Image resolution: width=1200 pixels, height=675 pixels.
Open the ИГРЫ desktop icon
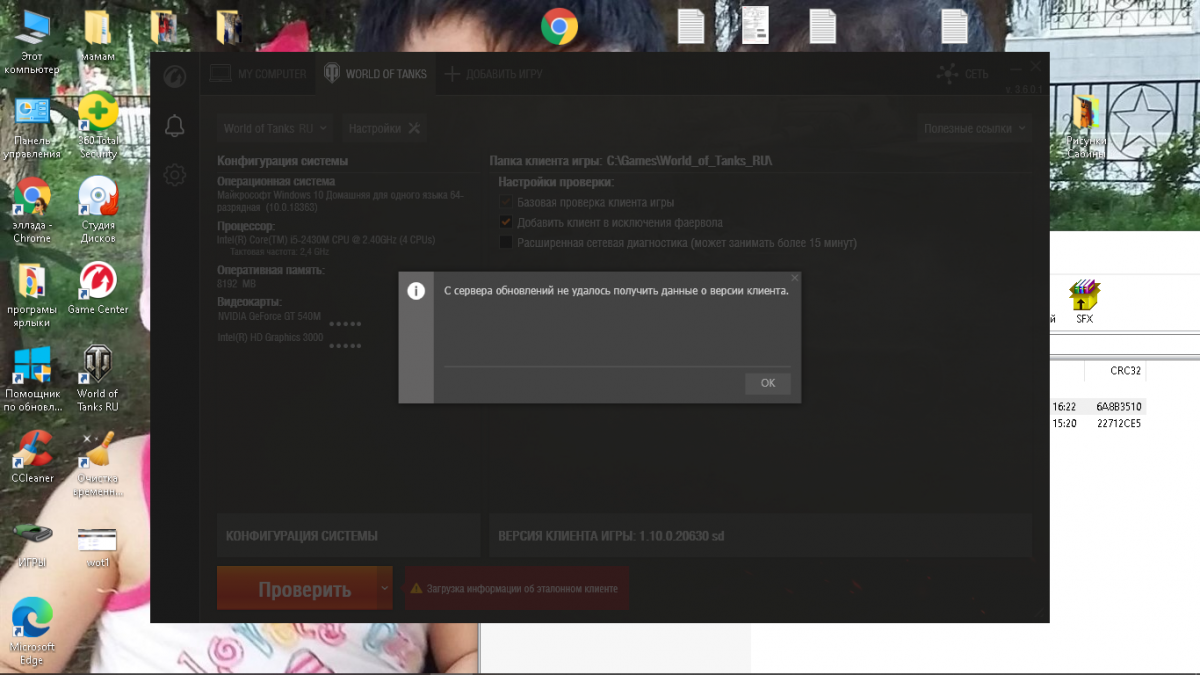point(32,546)
